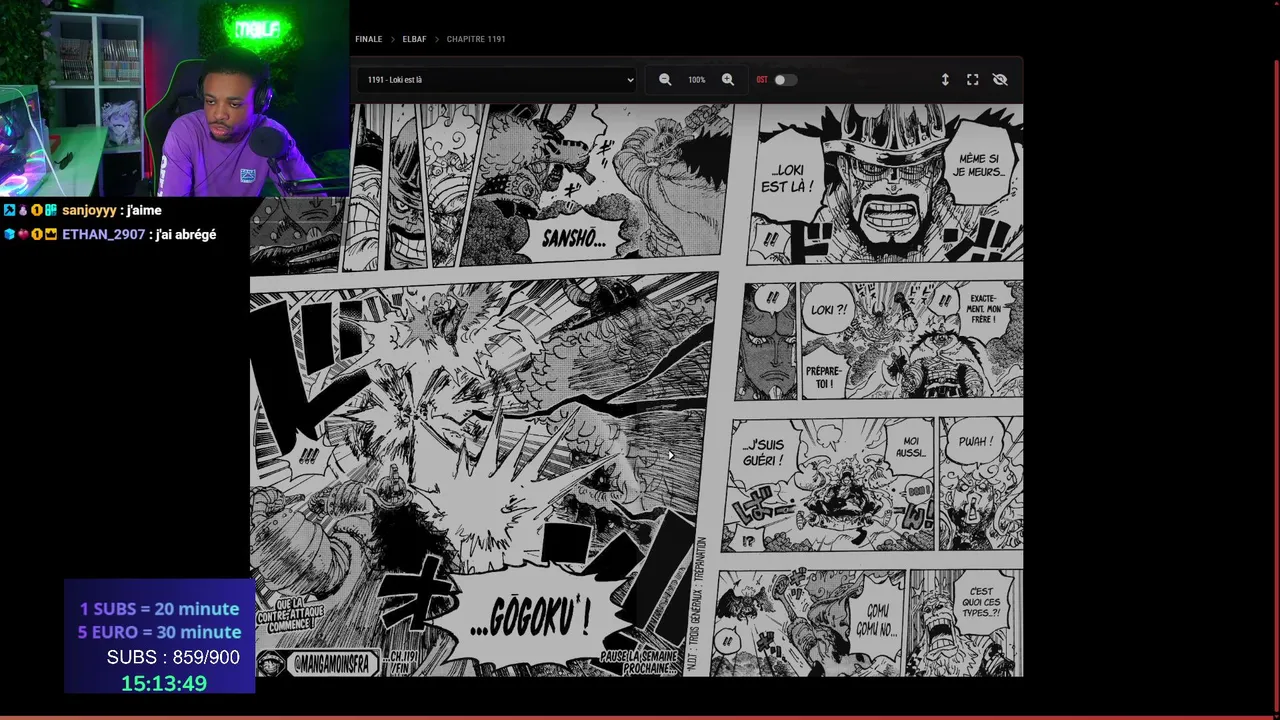
Task: Hide the reader interface with eye icon
Action: 1000,80
